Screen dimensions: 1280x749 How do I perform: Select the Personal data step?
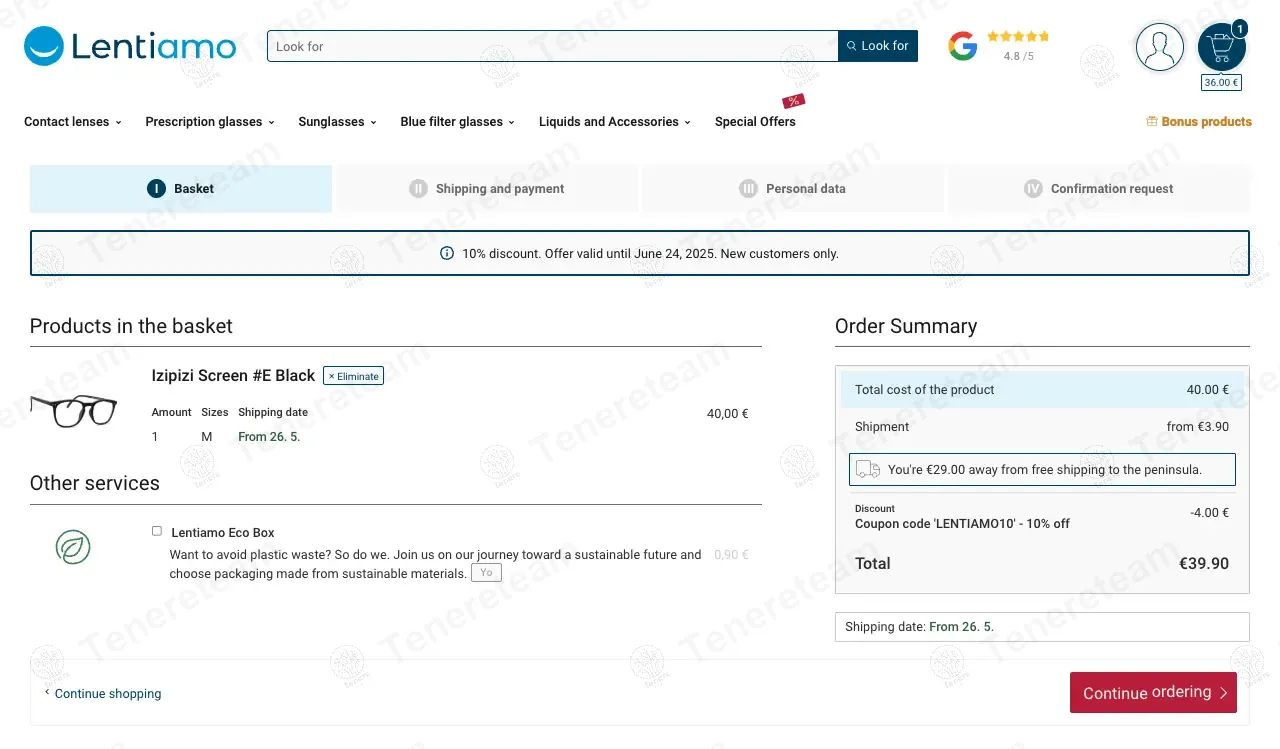click(x=793, y=189)
